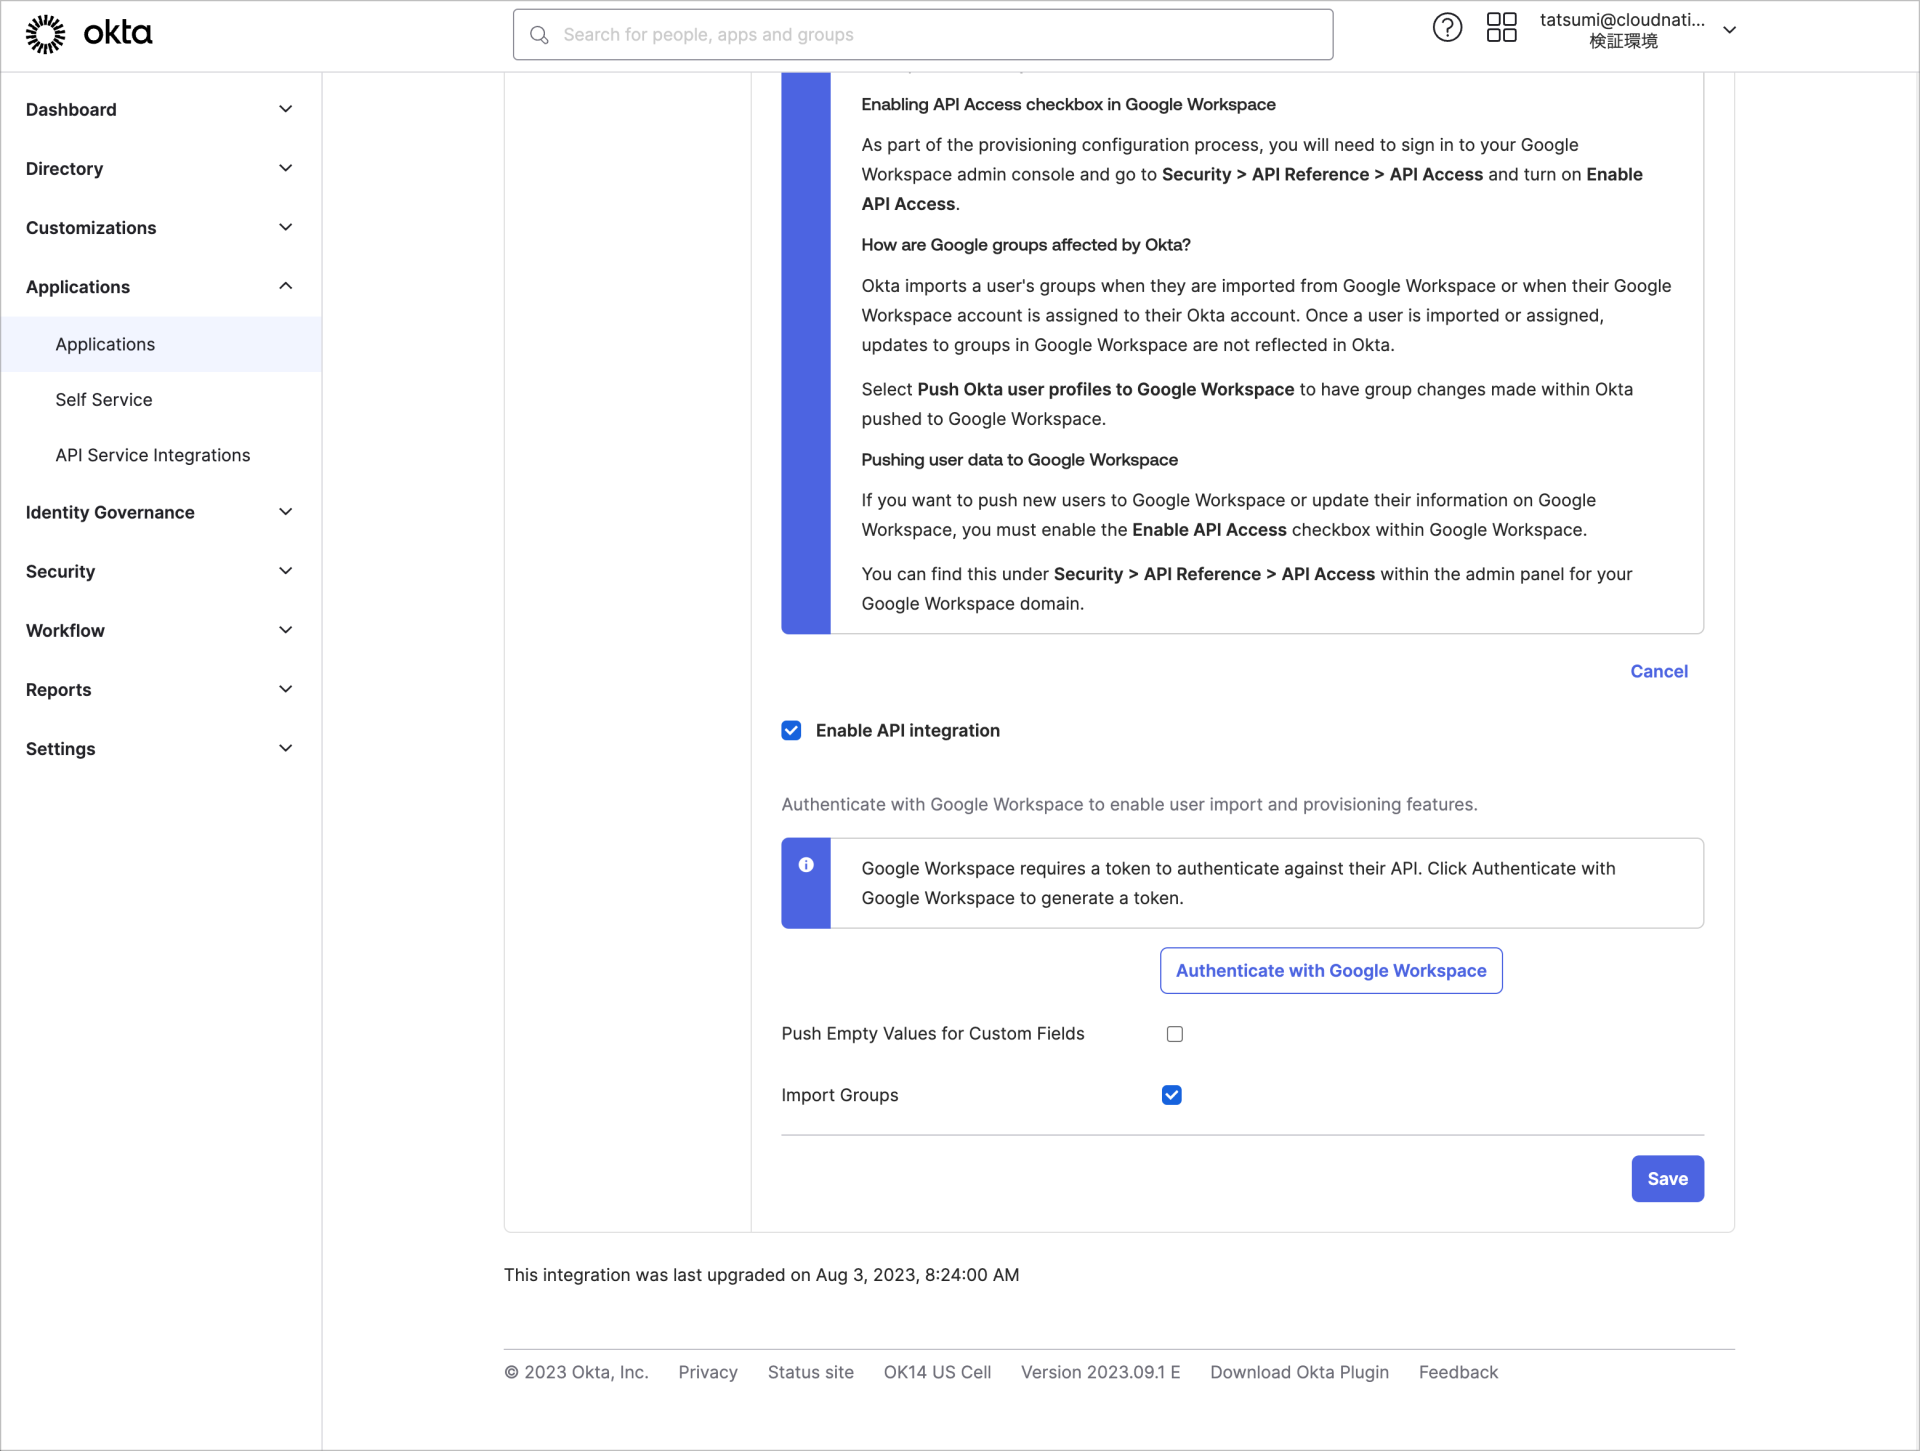The height and width of the screenshot is (1451, 1920).
Task: Open the help question mark icon
Action: pos(1447,27)
